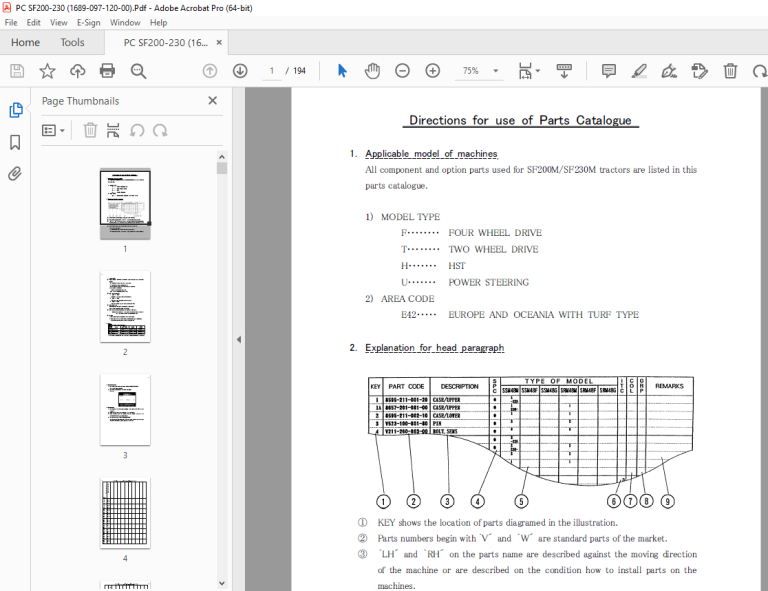Add document to starred with star icon
768x591 pixels.
click(x=48, y=71)
